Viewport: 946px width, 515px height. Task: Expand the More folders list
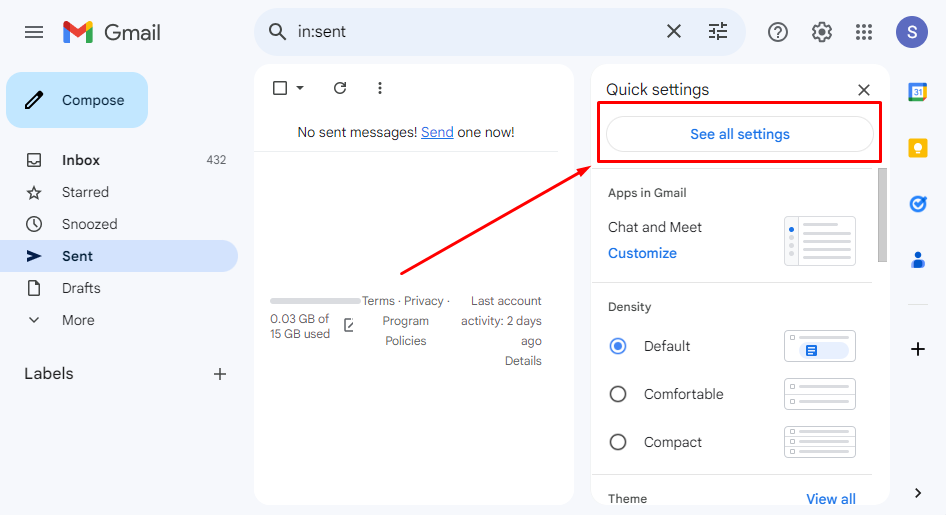pos(119,320)
